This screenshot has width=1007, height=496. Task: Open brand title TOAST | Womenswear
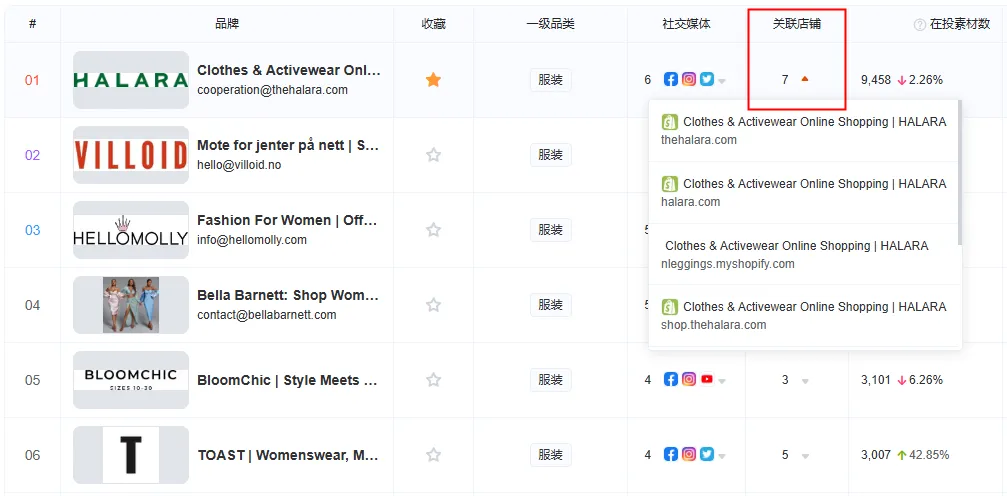[288, 455]
